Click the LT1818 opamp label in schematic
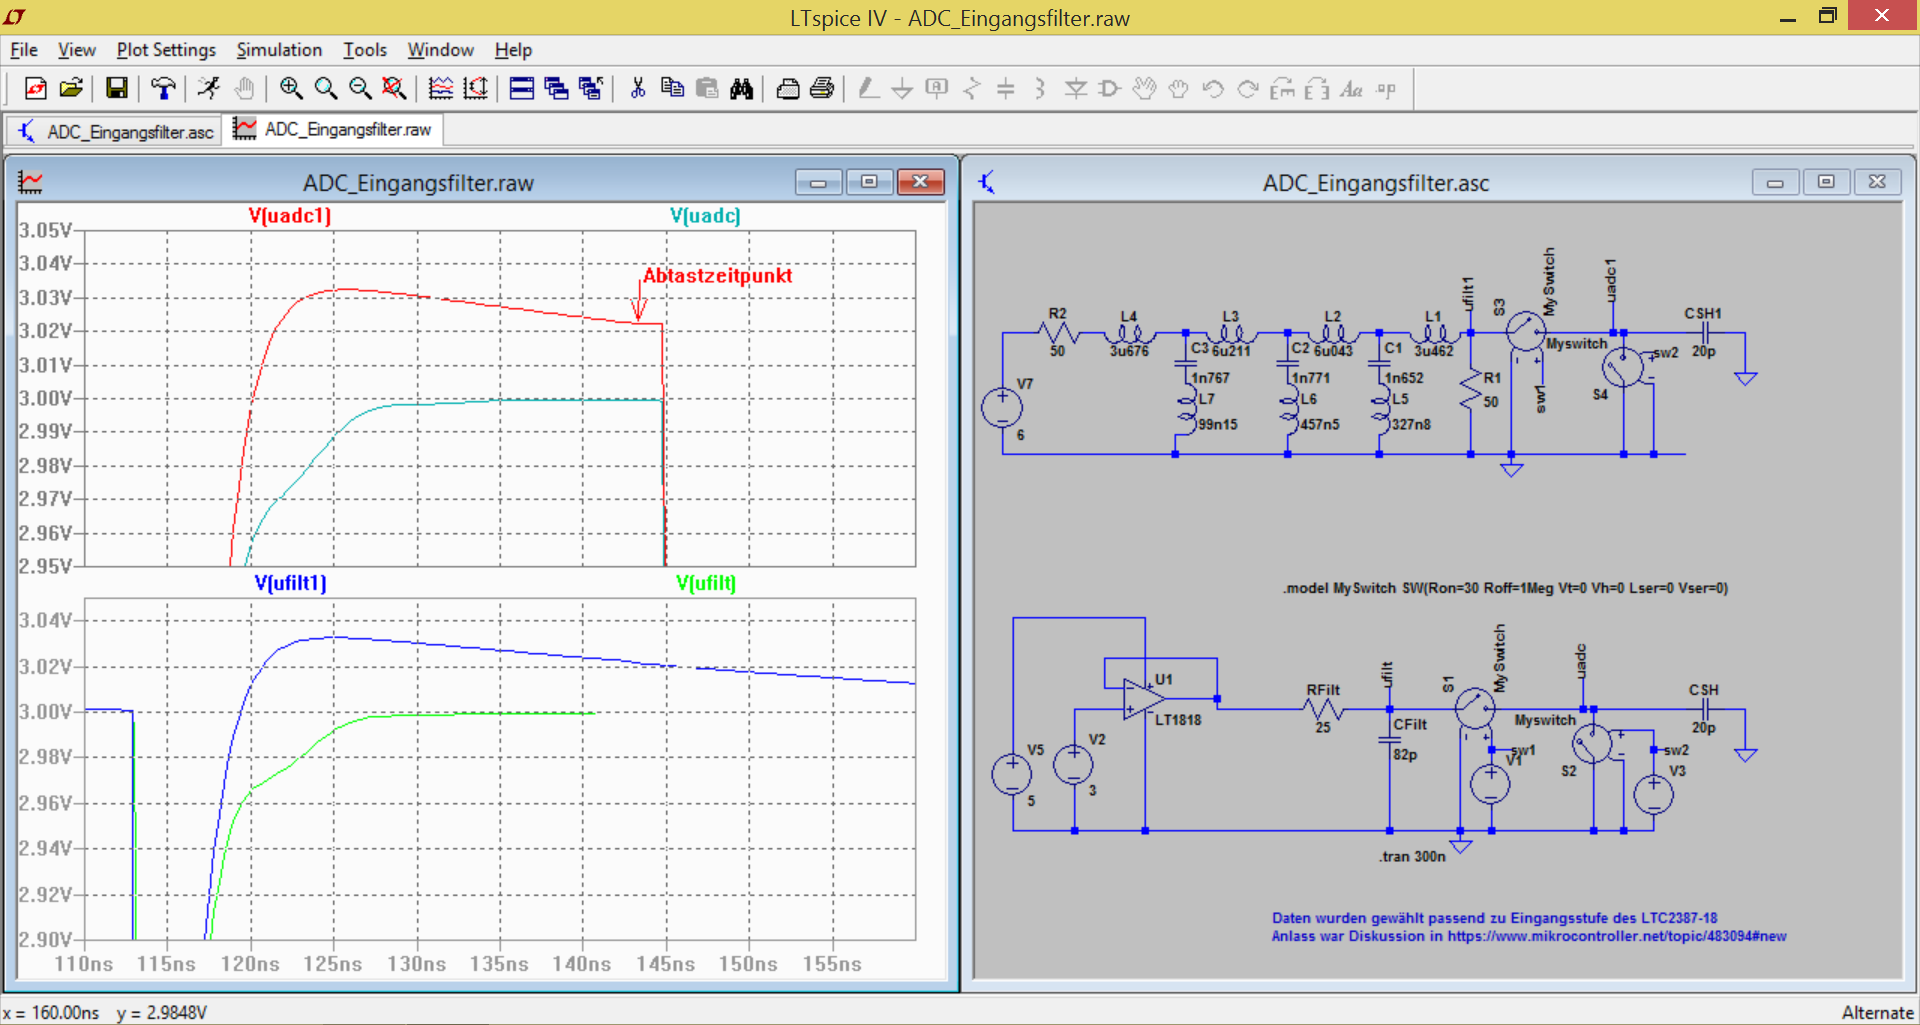This screenshot has height=1025, width=1920. point(1178,719)
